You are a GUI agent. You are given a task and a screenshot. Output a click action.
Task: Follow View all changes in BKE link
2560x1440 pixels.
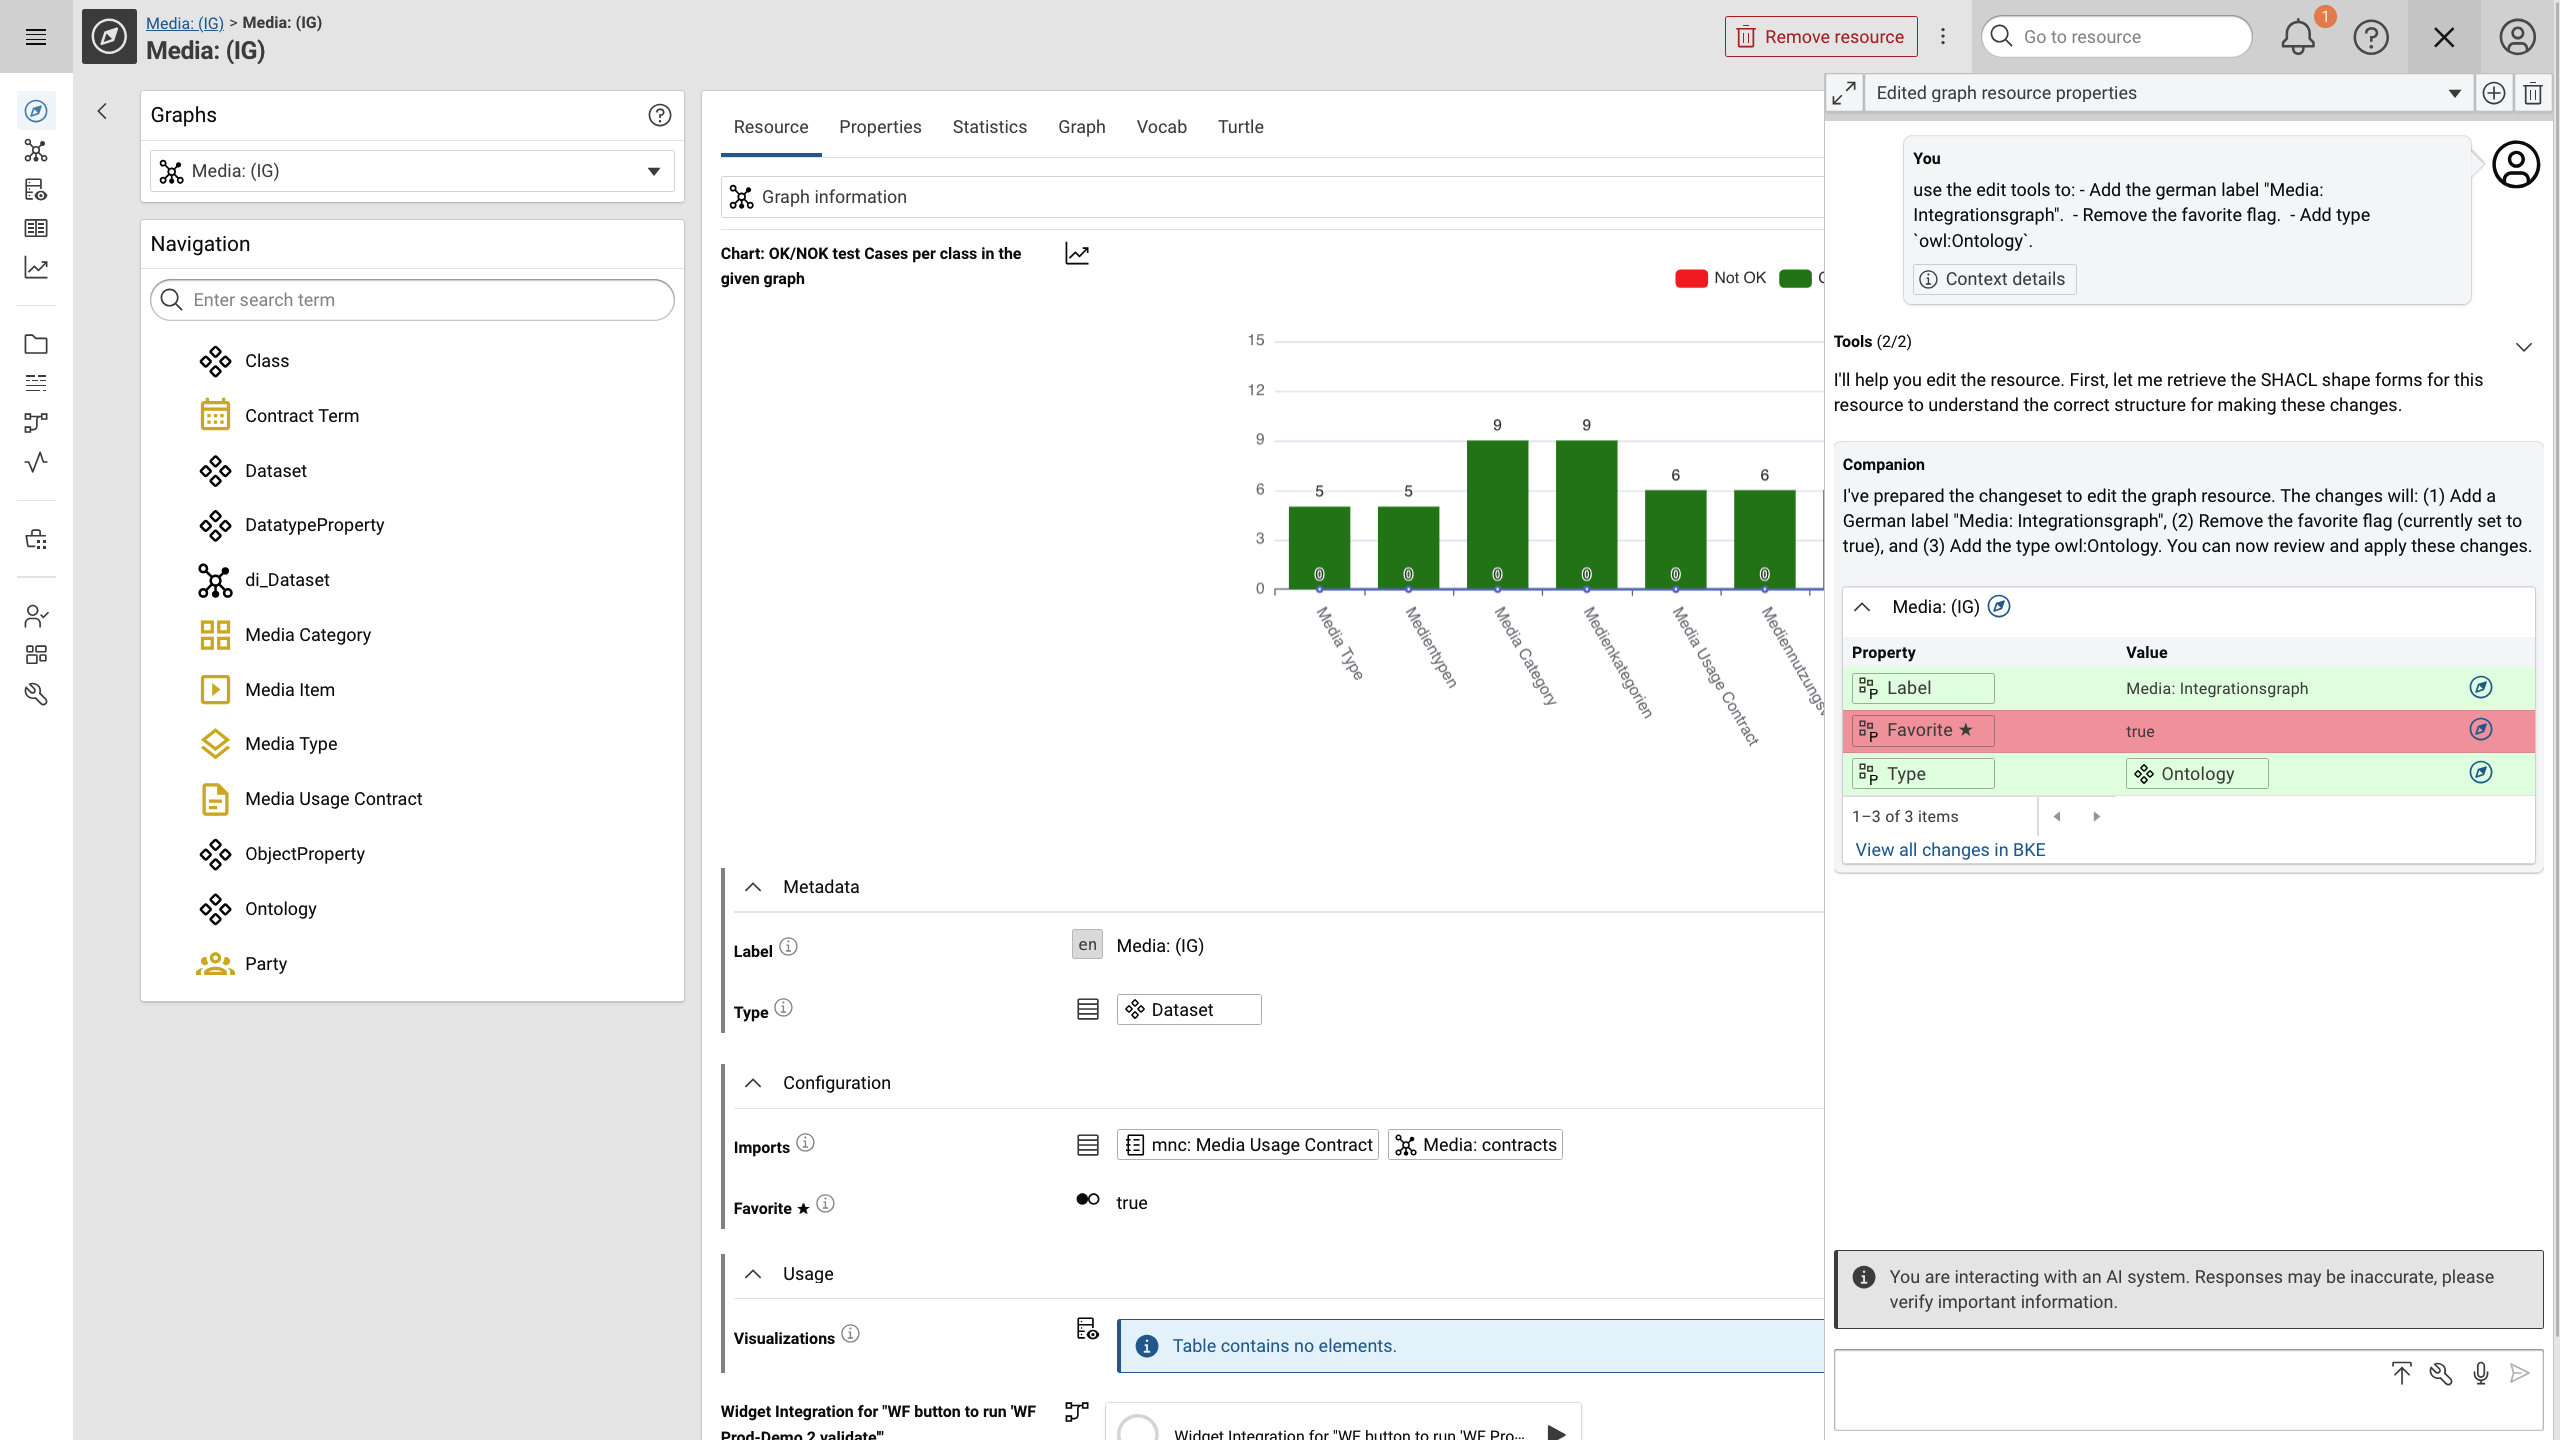(1950, 850)
